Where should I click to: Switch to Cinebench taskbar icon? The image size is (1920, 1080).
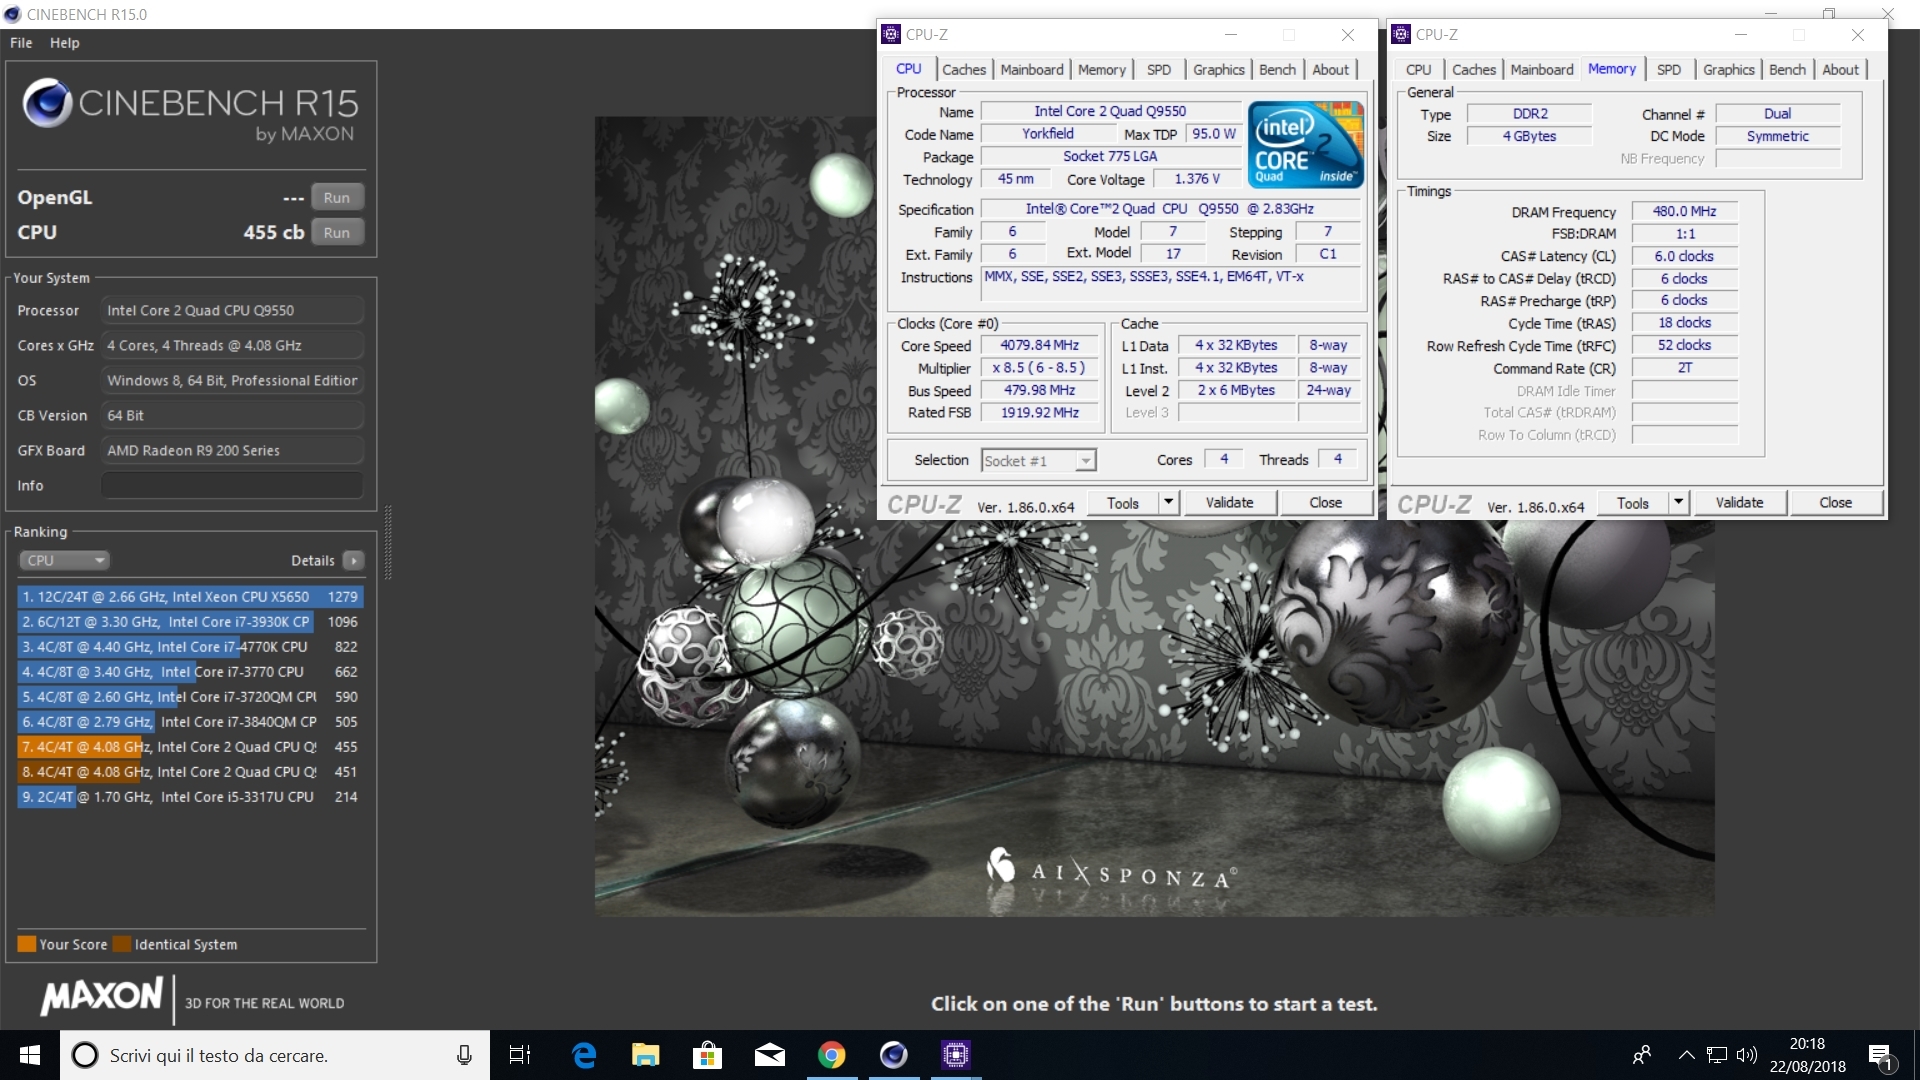coord(894,1055)
